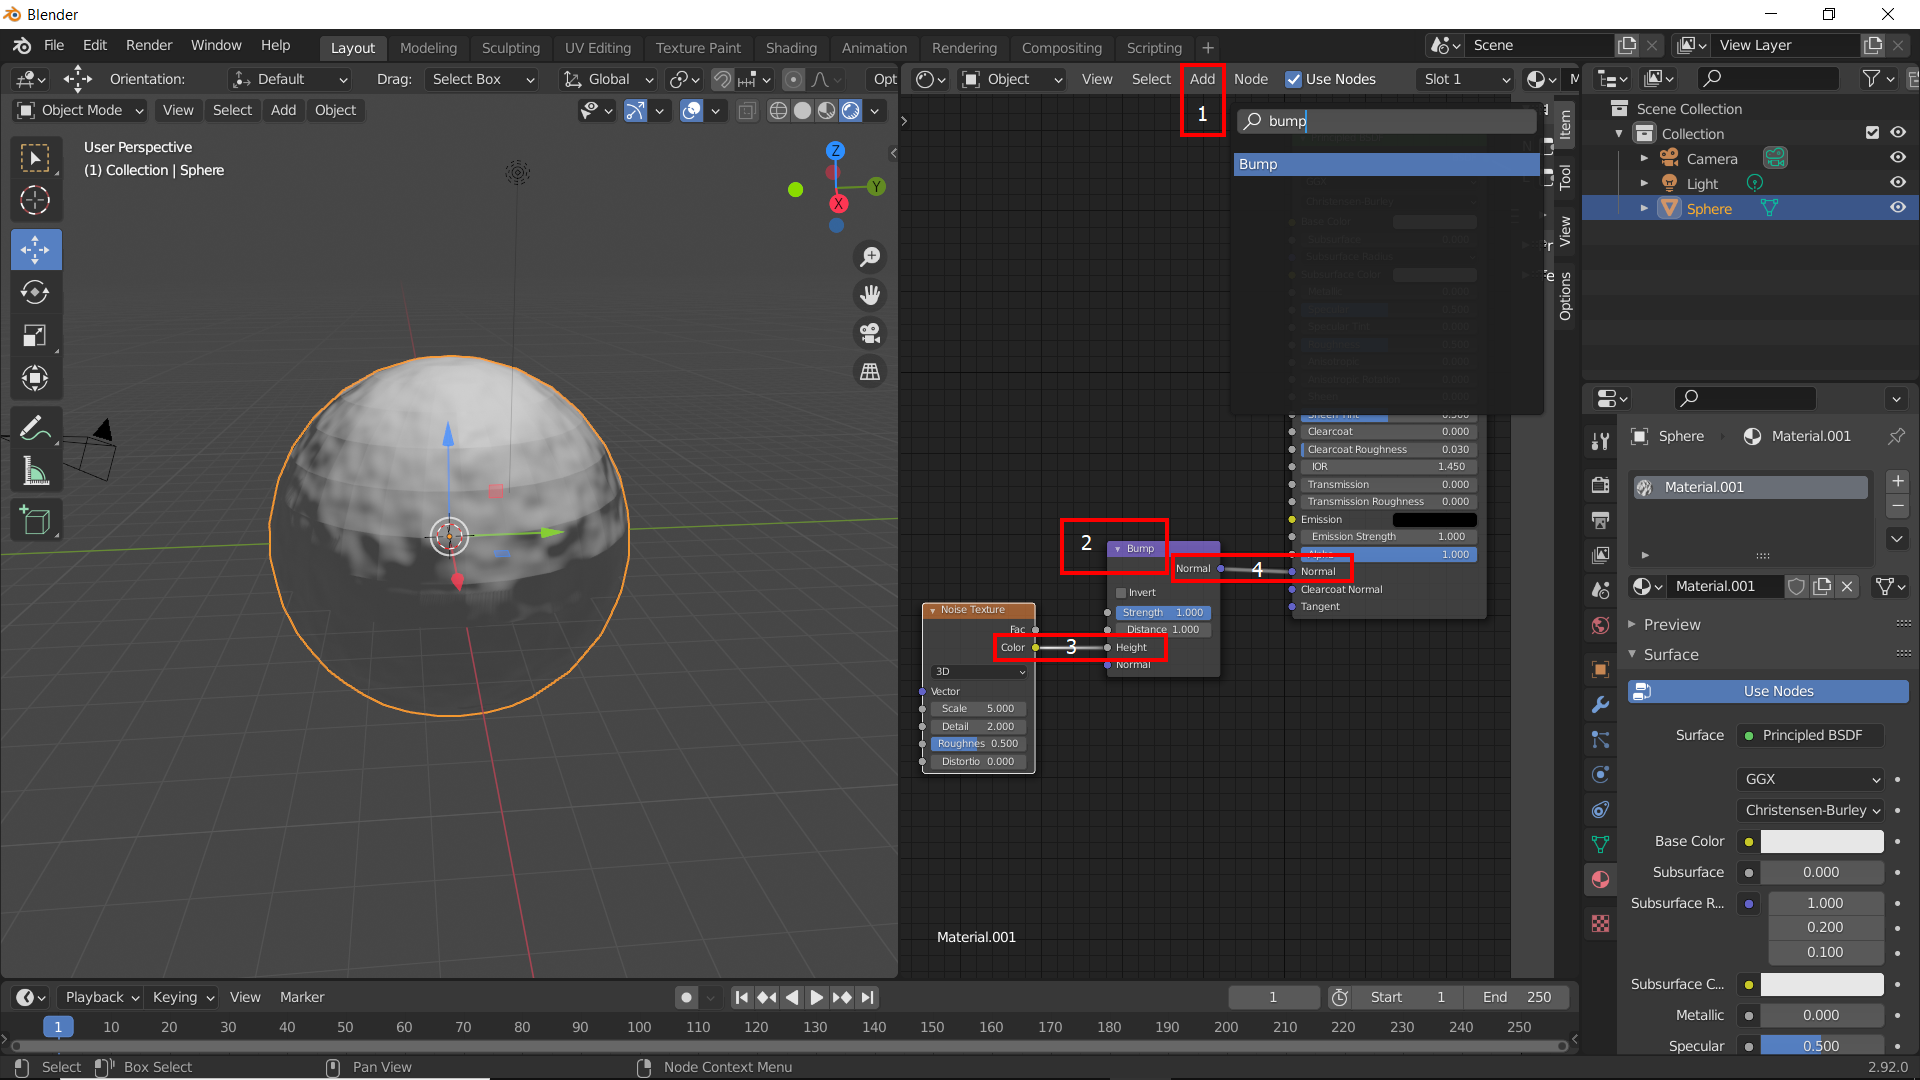Image resolution: width=1920 pixels, height=1080 pixels.
Task: Toggle camera view icon in viewport
Action: 870,333
